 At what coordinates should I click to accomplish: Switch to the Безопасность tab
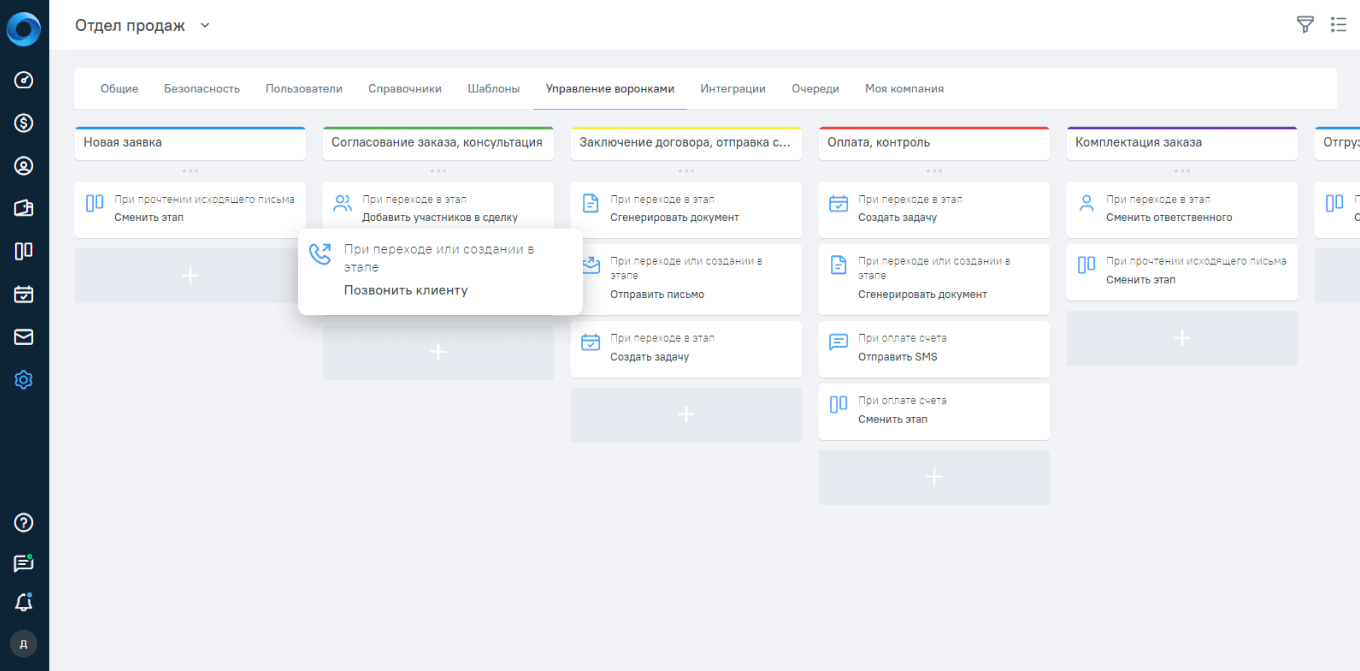201,88
